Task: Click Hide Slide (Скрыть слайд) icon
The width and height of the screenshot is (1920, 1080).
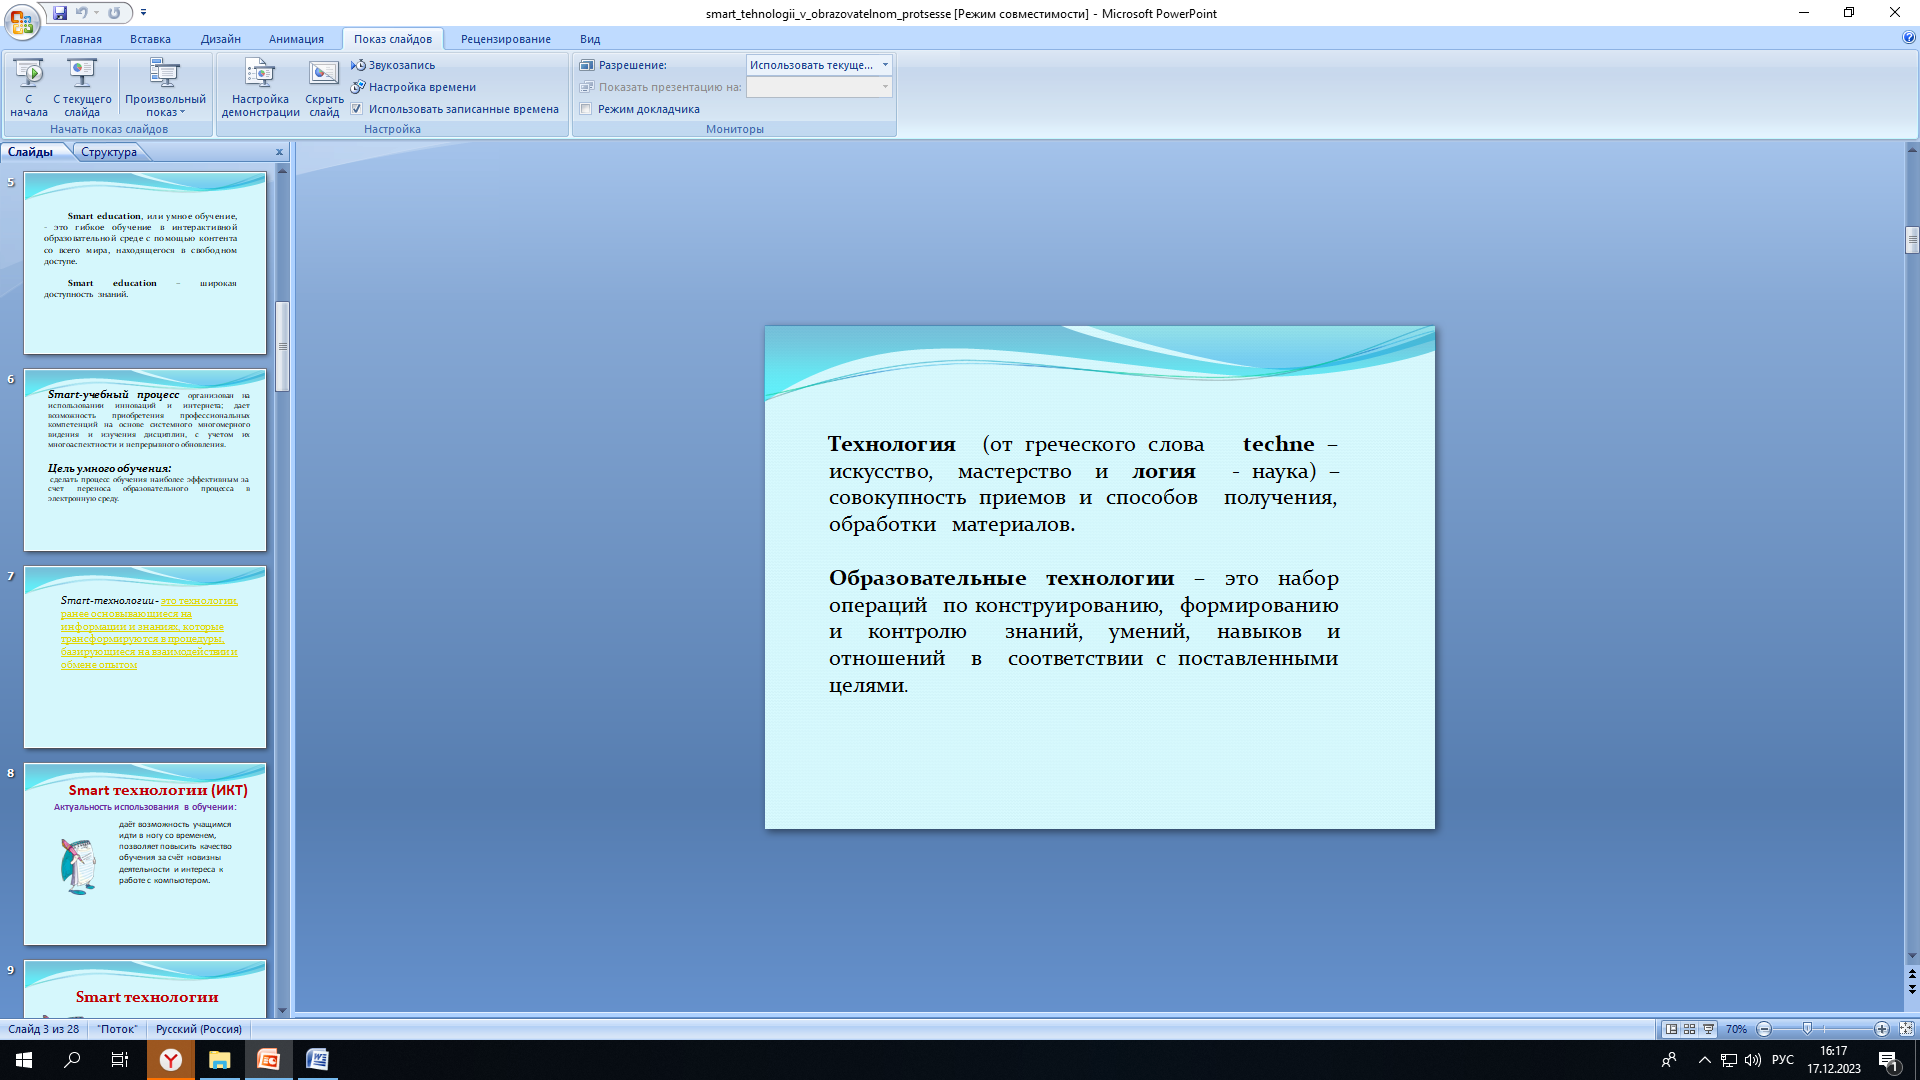Action: coord(324,75)
